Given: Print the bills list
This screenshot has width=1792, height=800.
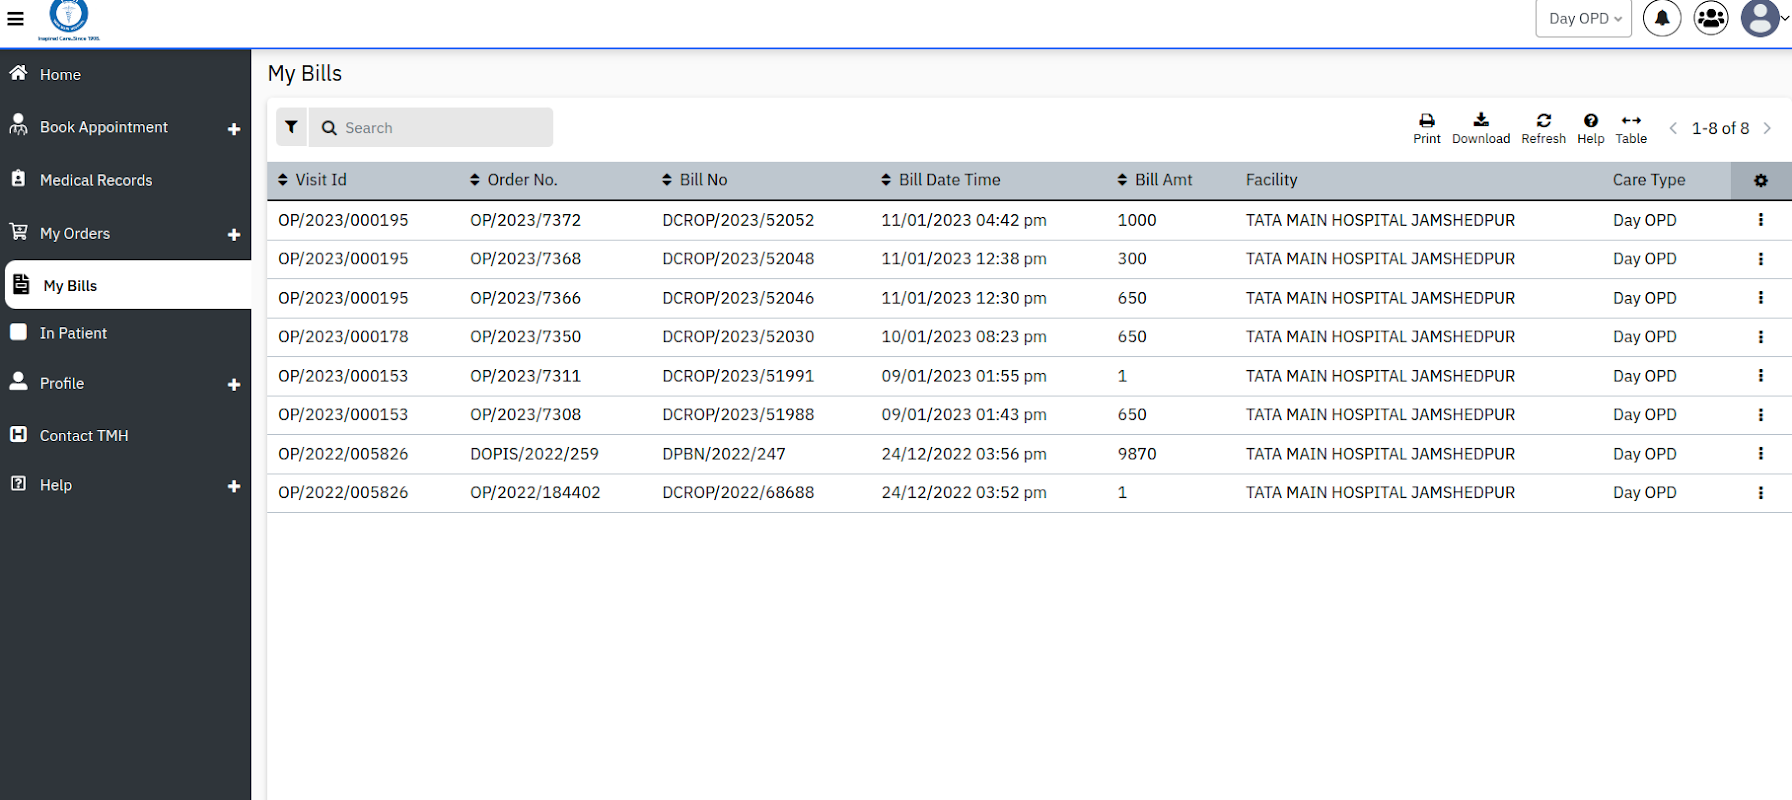Looking at the screenshot, I should coord(1426,128).
